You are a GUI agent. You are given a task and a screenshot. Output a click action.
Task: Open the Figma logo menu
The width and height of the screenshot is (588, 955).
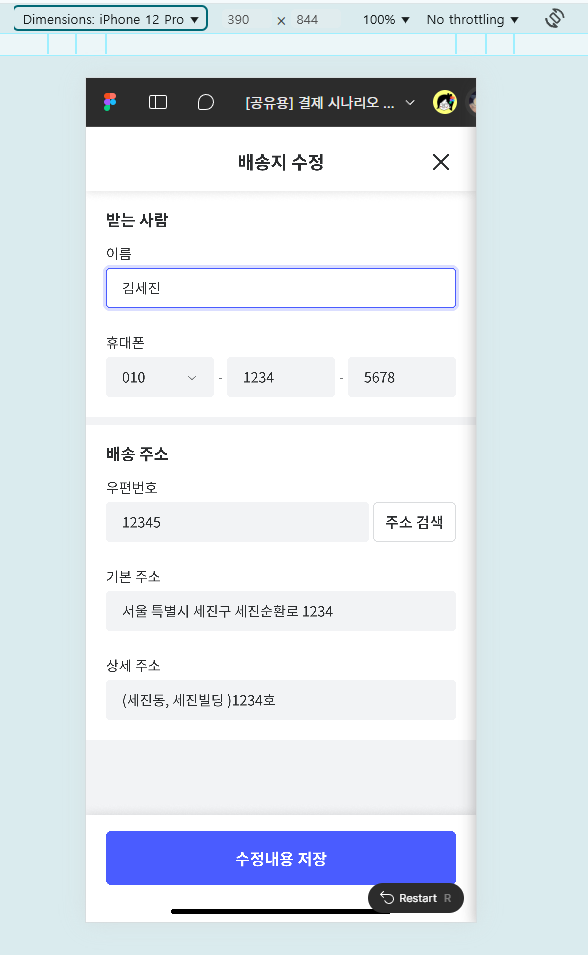point(110,102)
